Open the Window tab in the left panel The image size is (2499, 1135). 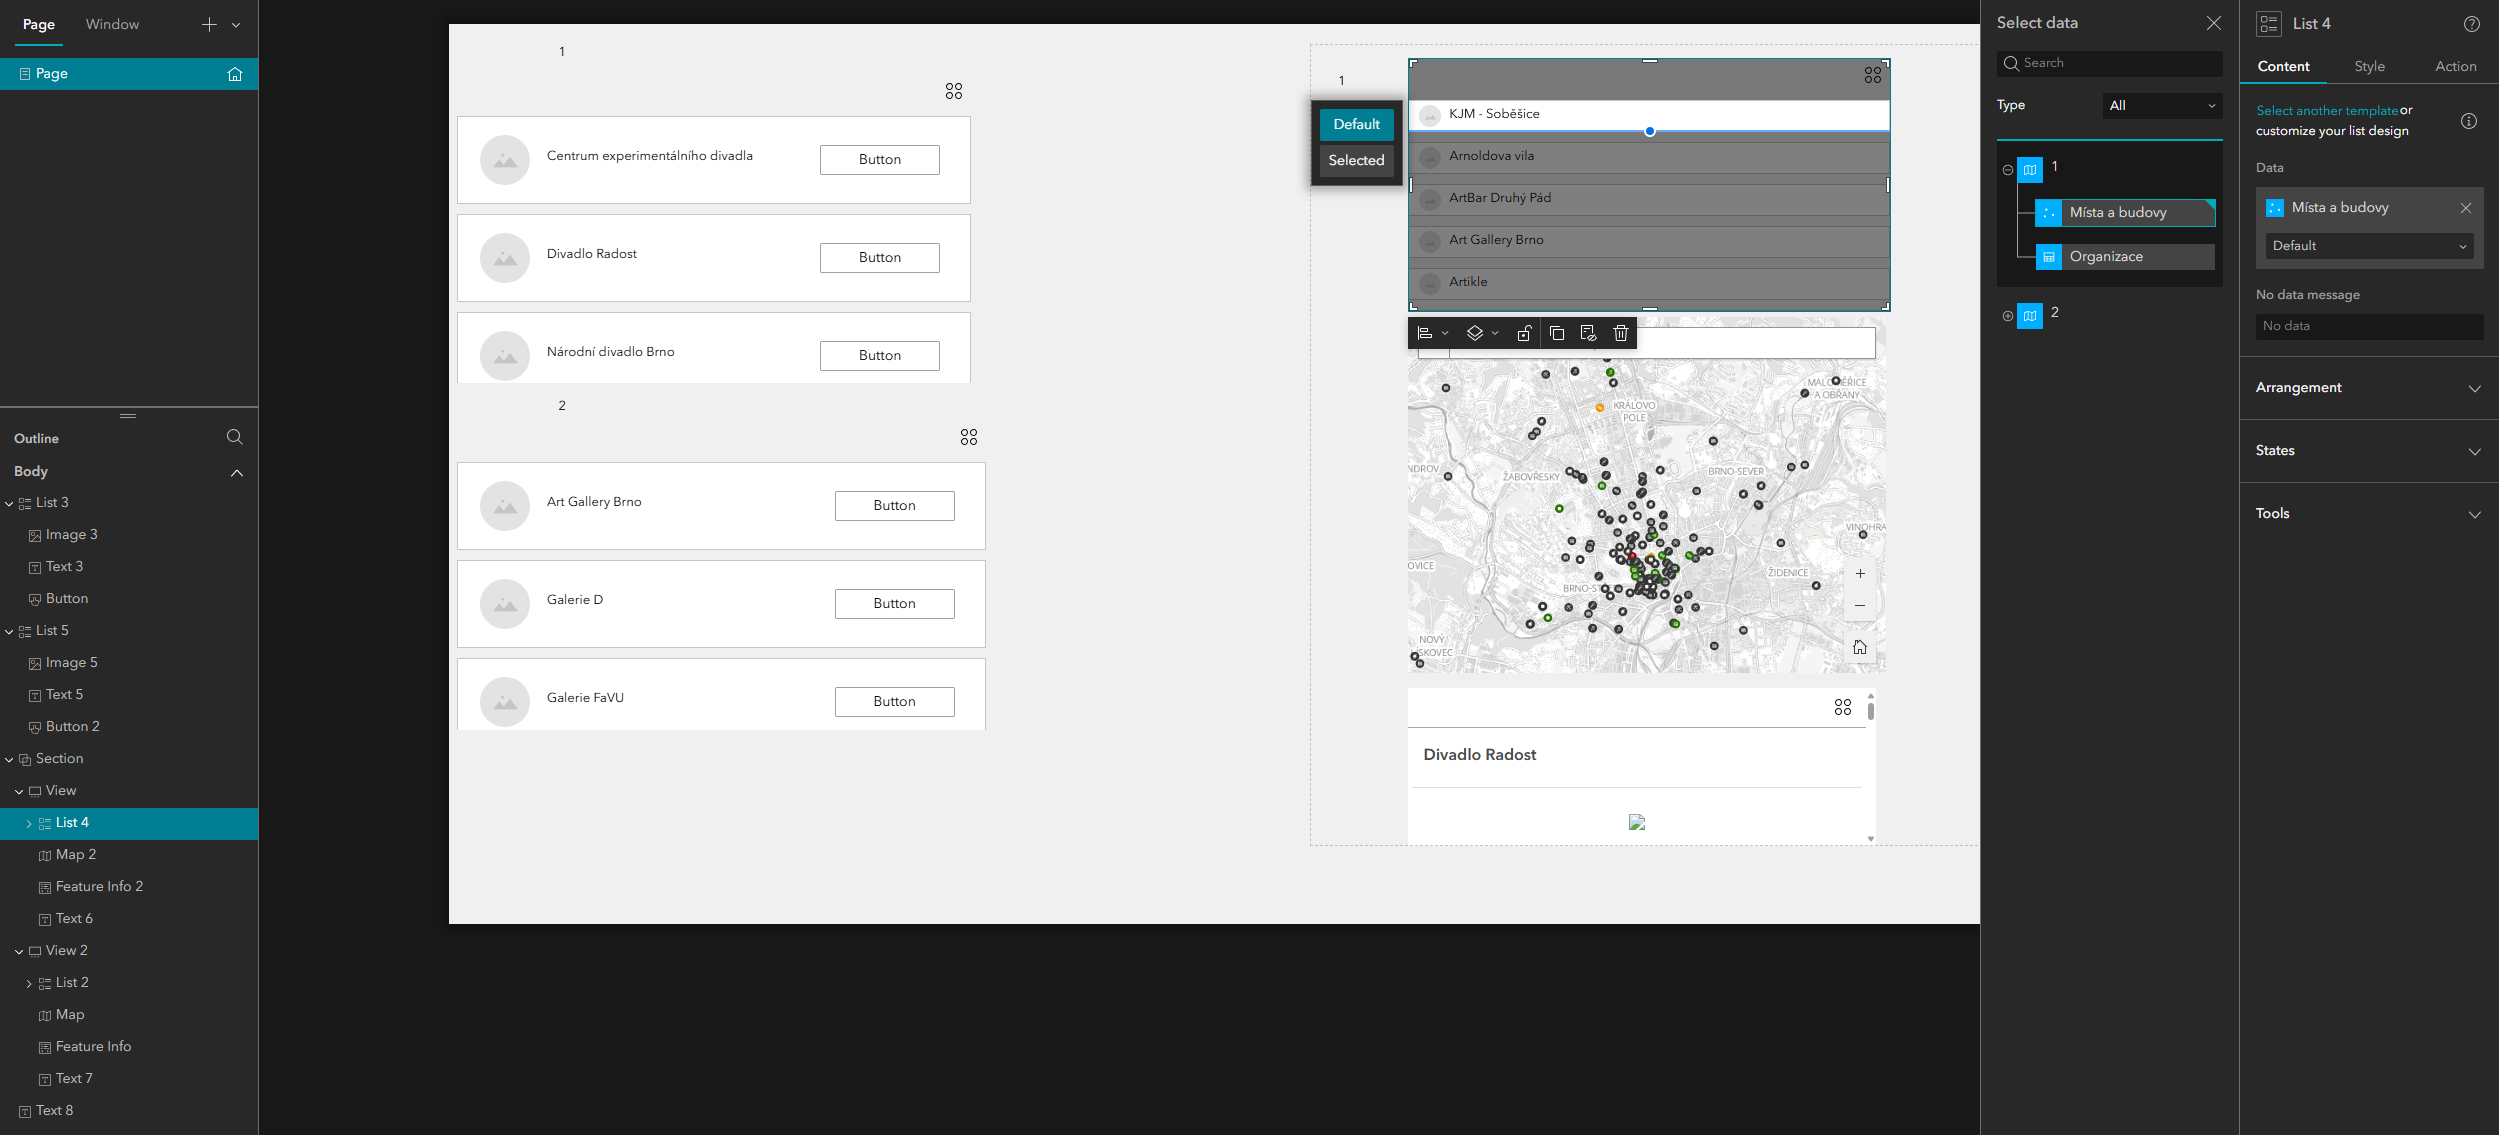click(111, 23)
